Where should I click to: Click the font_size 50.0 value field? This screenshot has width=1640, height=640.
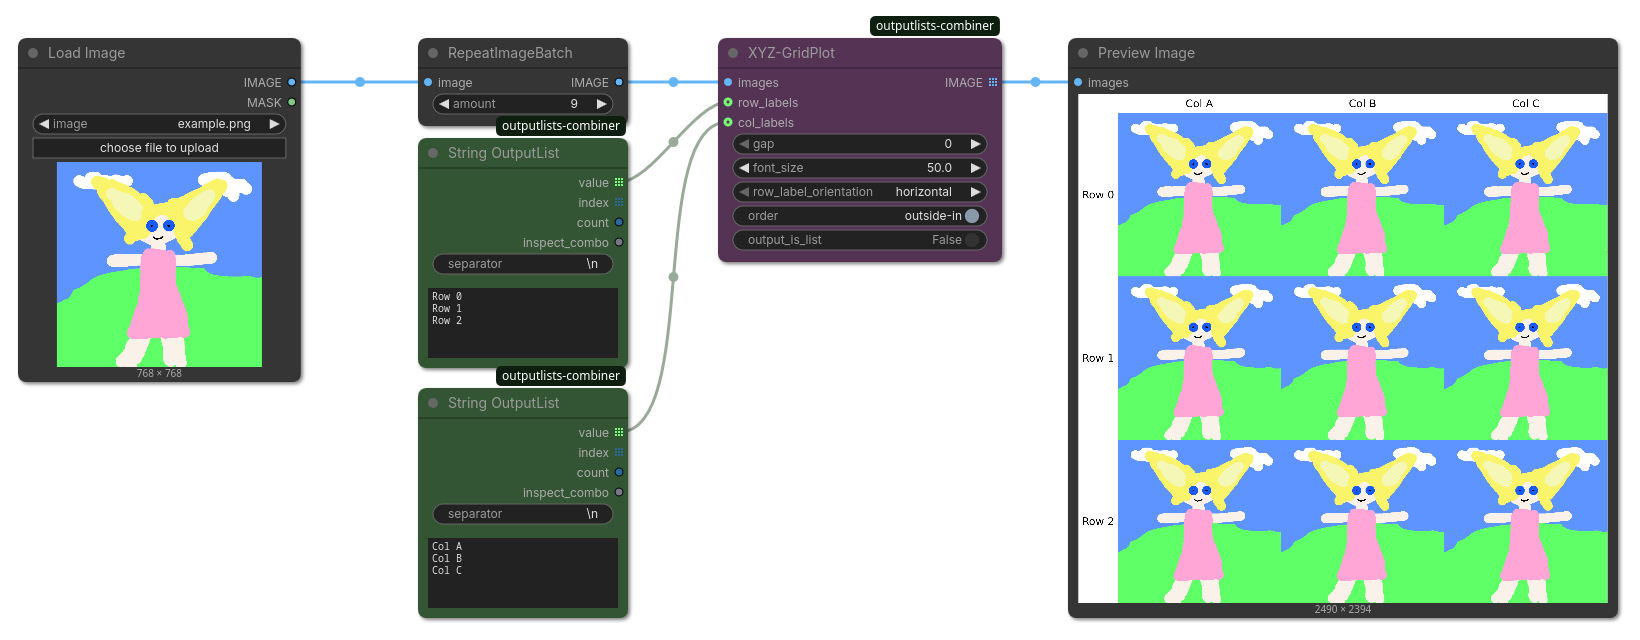[x=860, y=168]
